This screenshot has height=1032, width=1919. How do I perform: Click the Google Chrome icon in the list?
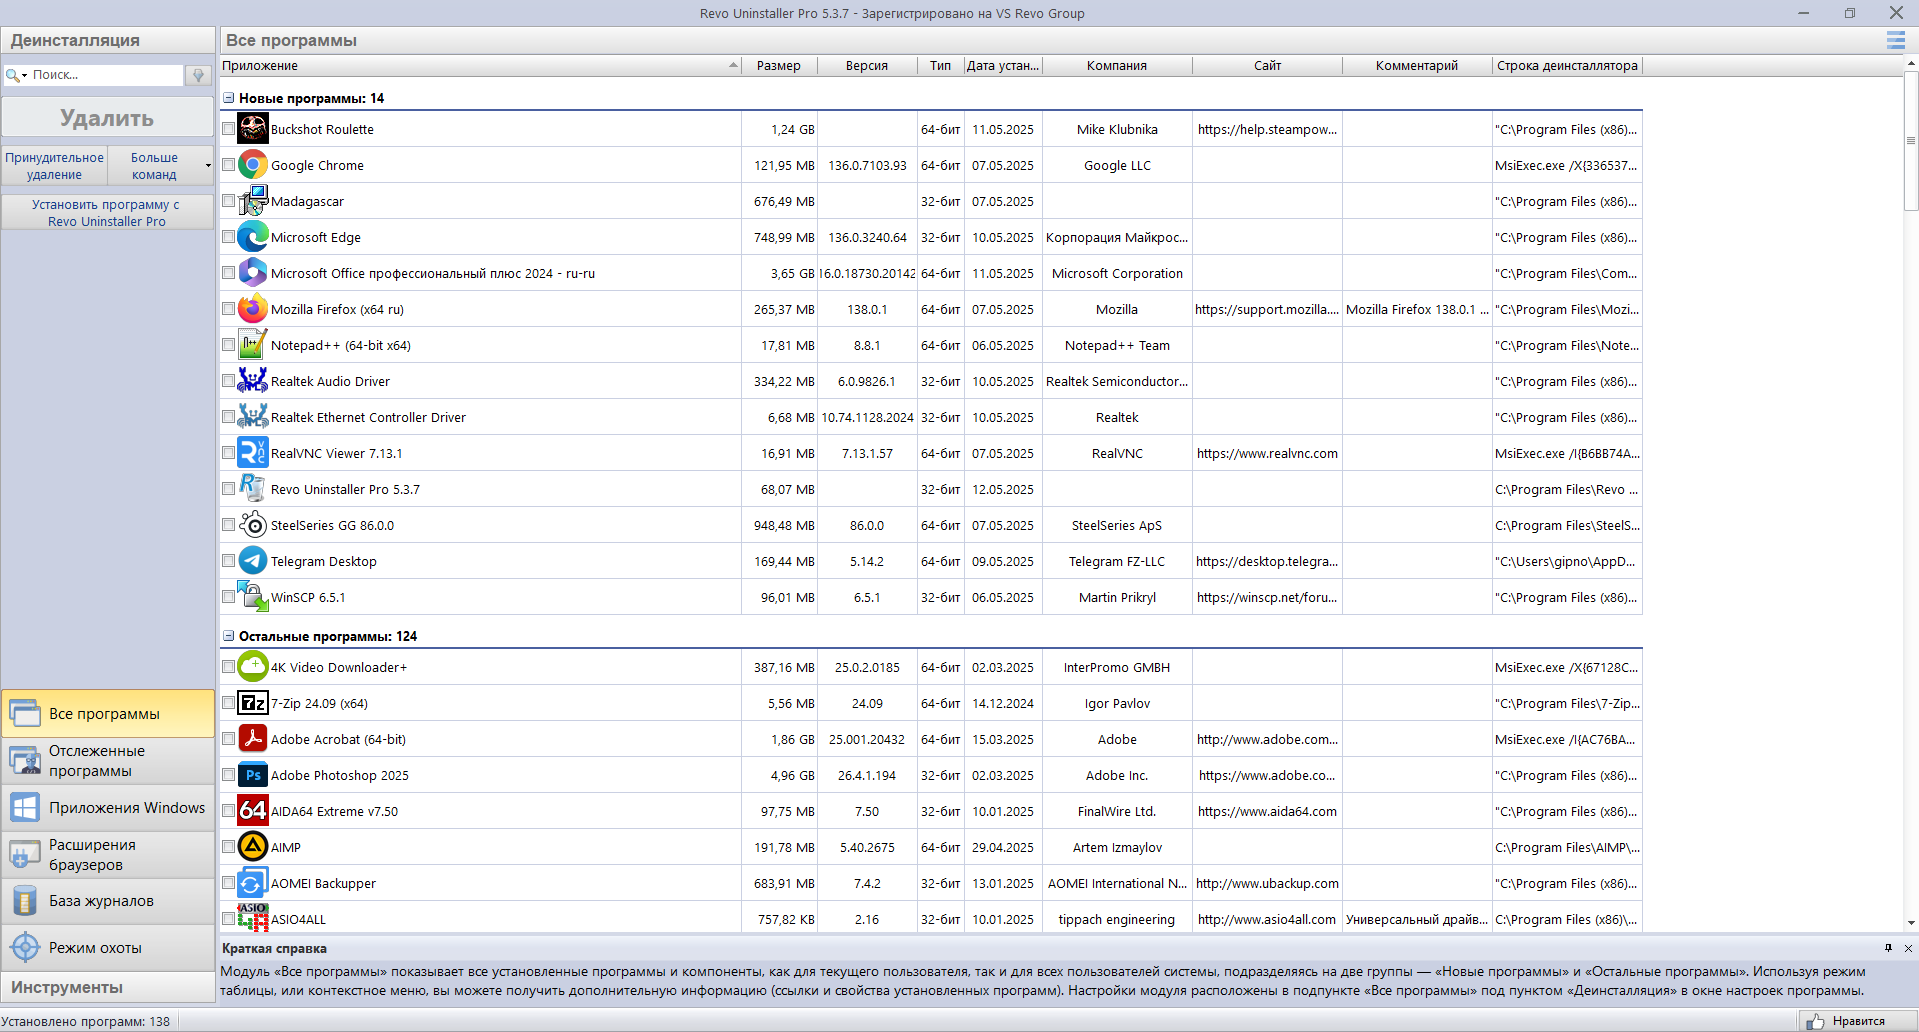pyautogui.click(x=253, y=165)
